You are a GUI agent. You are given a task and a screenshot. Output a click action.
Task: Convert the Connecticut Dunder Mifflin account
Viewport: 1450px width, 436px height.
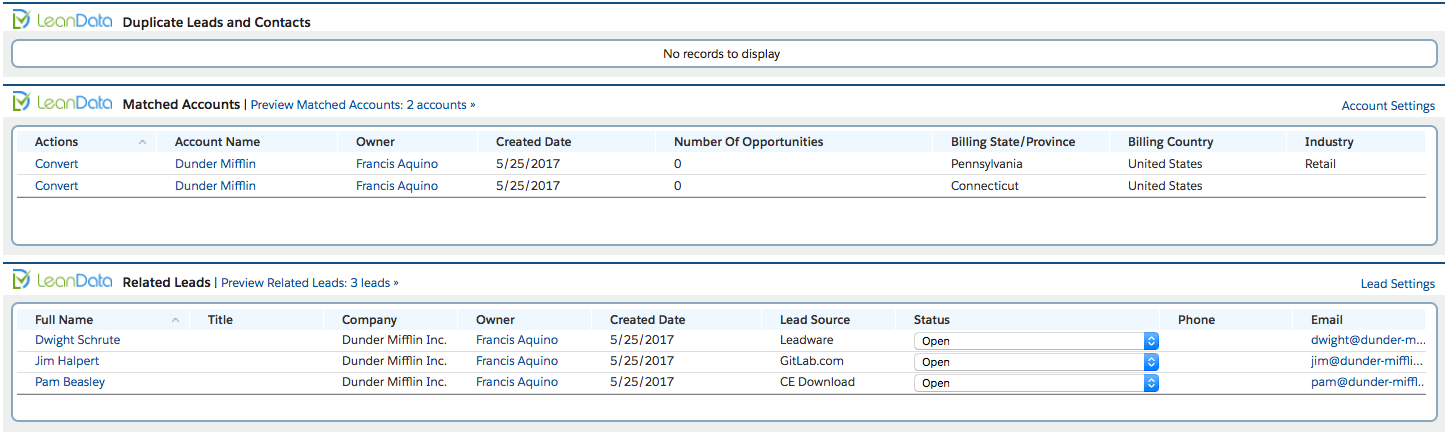point(56,186)
